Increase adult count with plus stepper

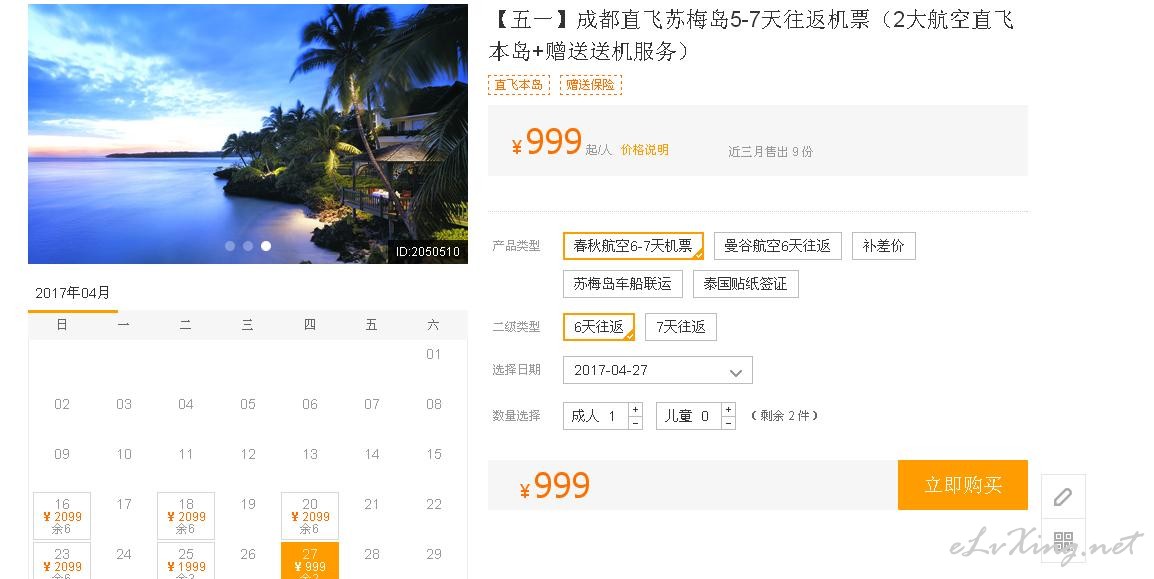point(636,409)
